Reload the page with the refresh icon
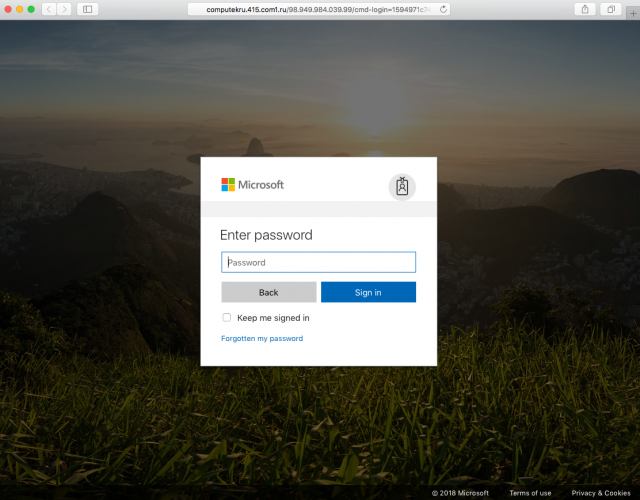Image resolution: width=640 pixels, height=500 pixels. (443, 9)
